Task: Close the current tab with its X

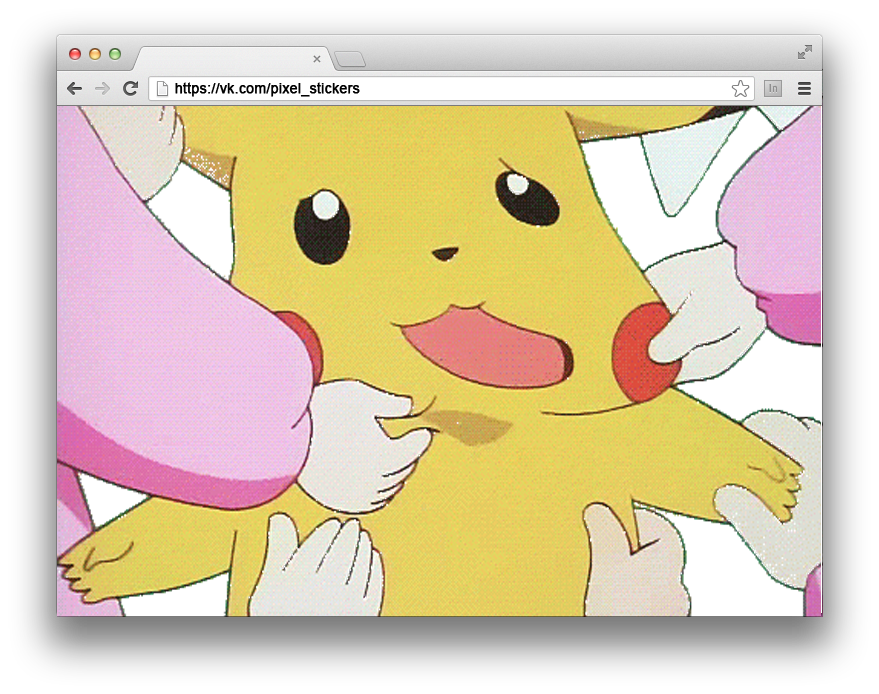Action: [317, 59]
